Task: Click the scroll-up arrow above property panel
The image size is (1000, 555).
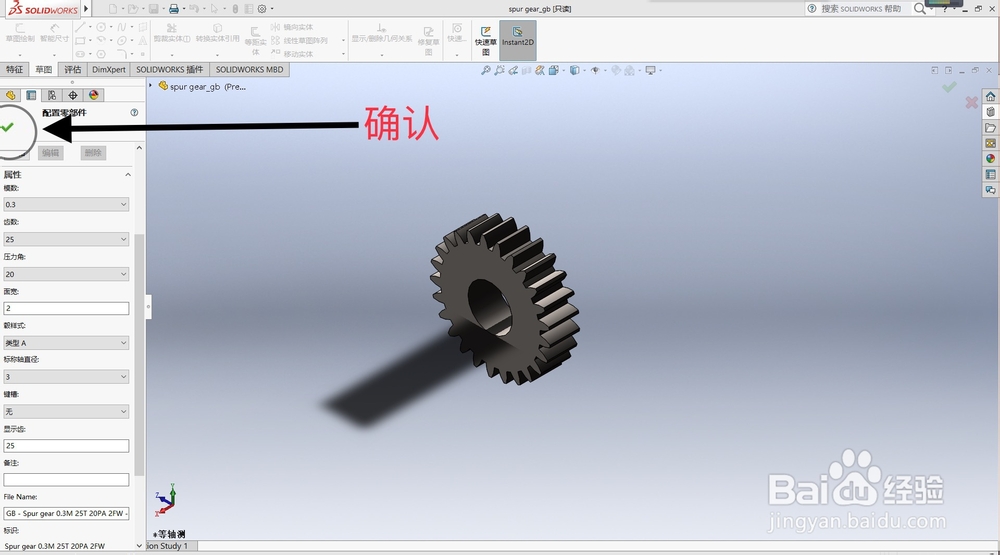Action: (x=139, y=148)
